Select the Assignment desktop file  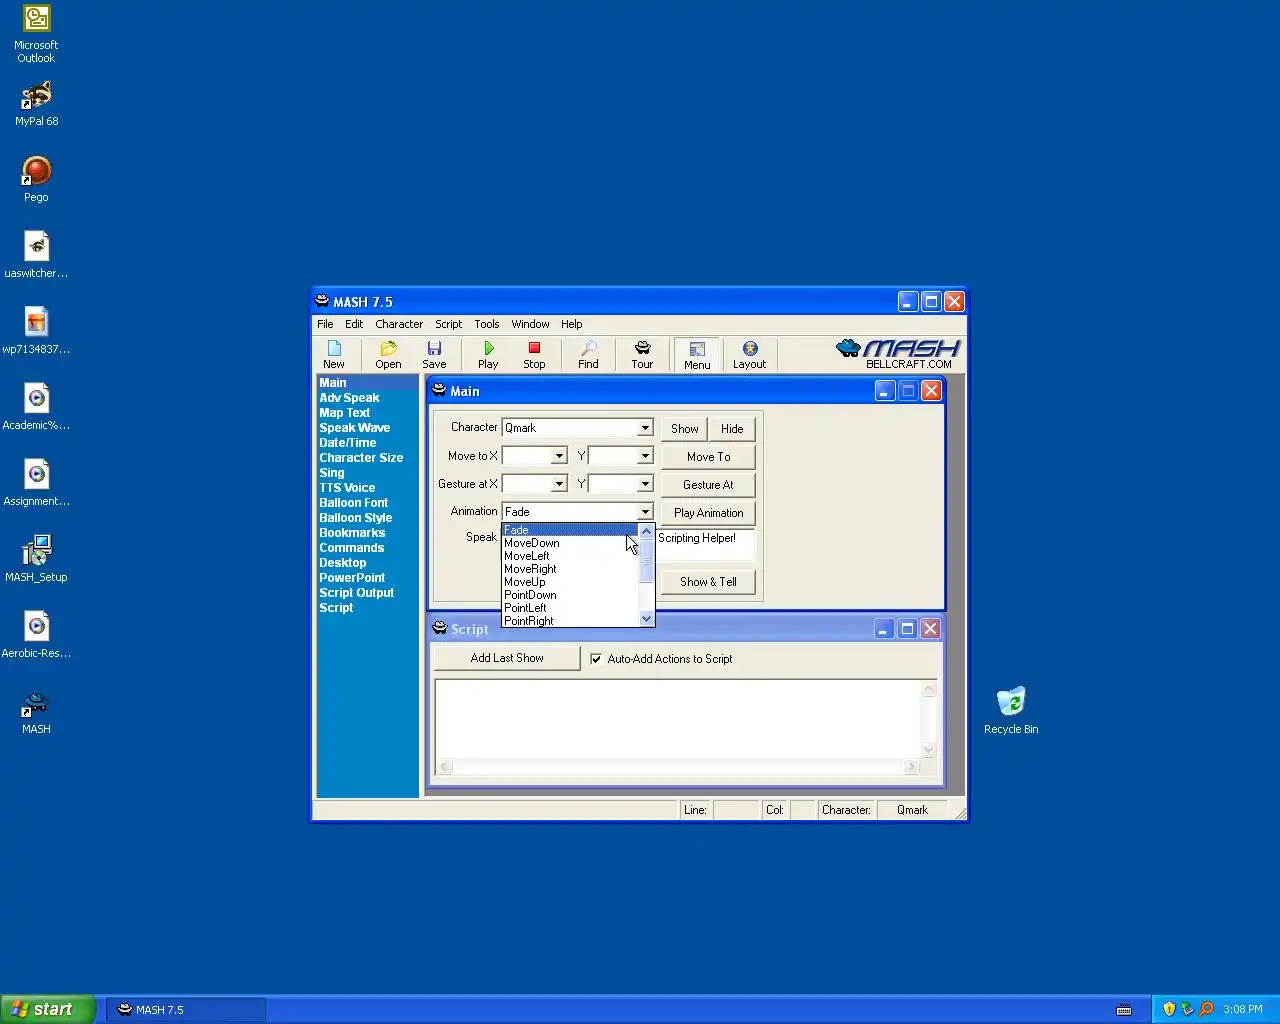(x=36, y=483)
